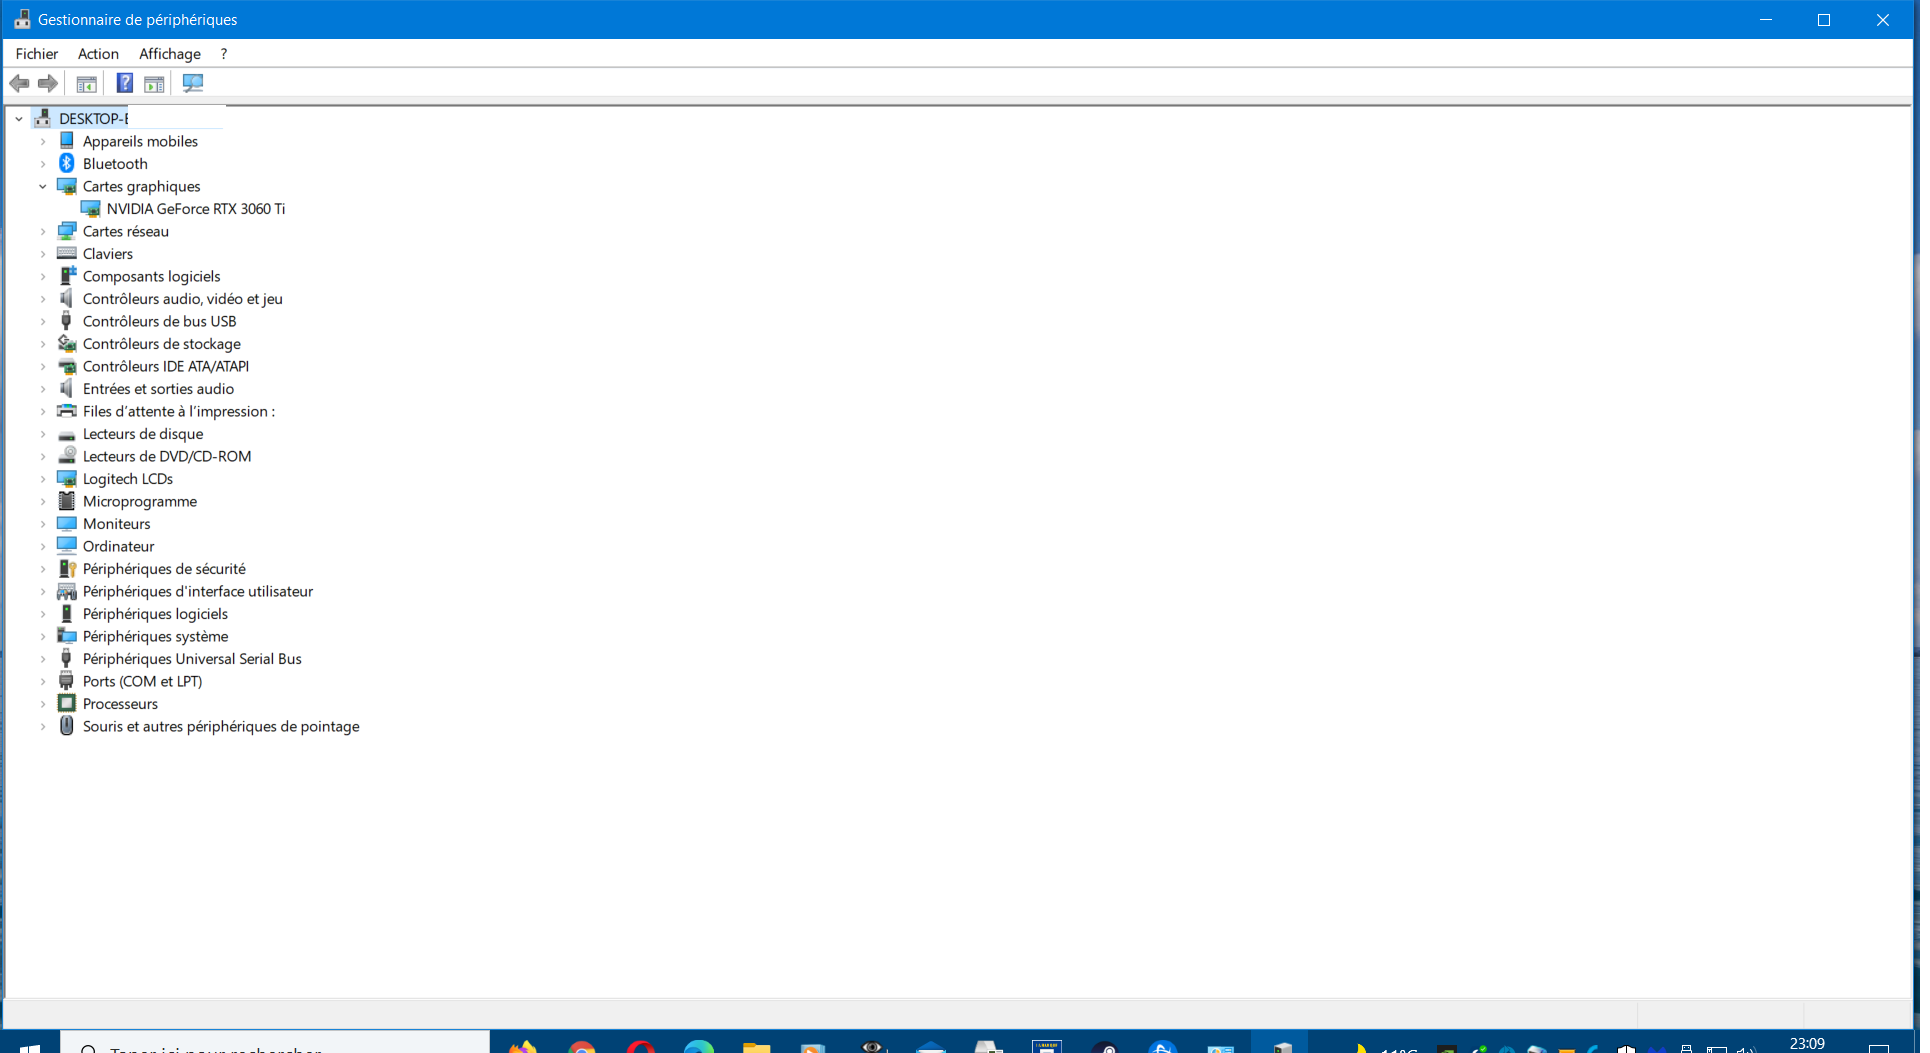This screenshot has height=1053, width=1930.
Task: Open the ? help menu
Action: 224,54
